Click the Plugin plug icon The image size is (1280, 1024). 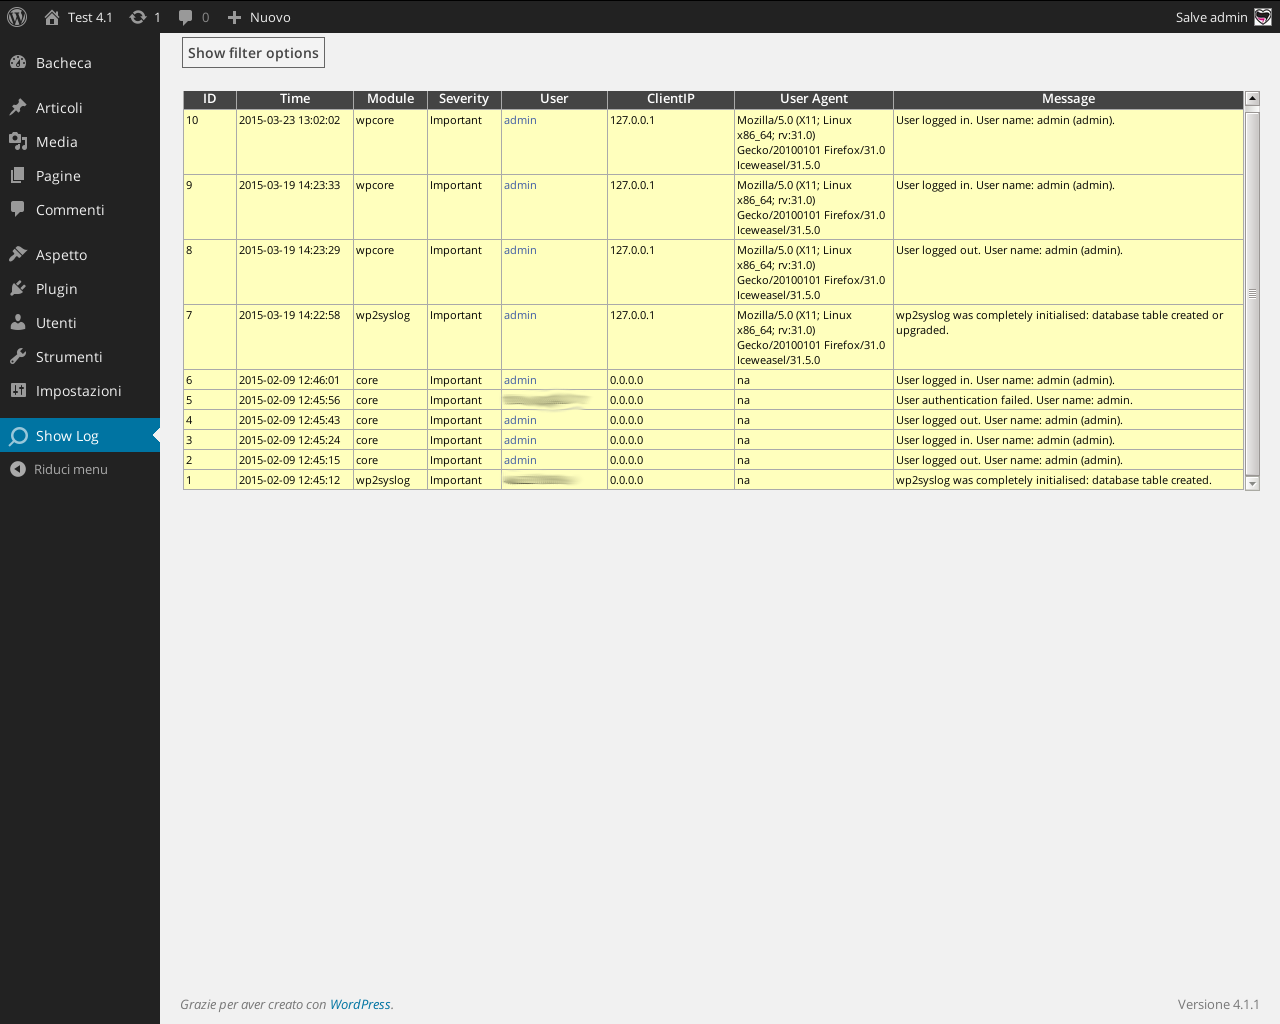[x=18, y=288]
